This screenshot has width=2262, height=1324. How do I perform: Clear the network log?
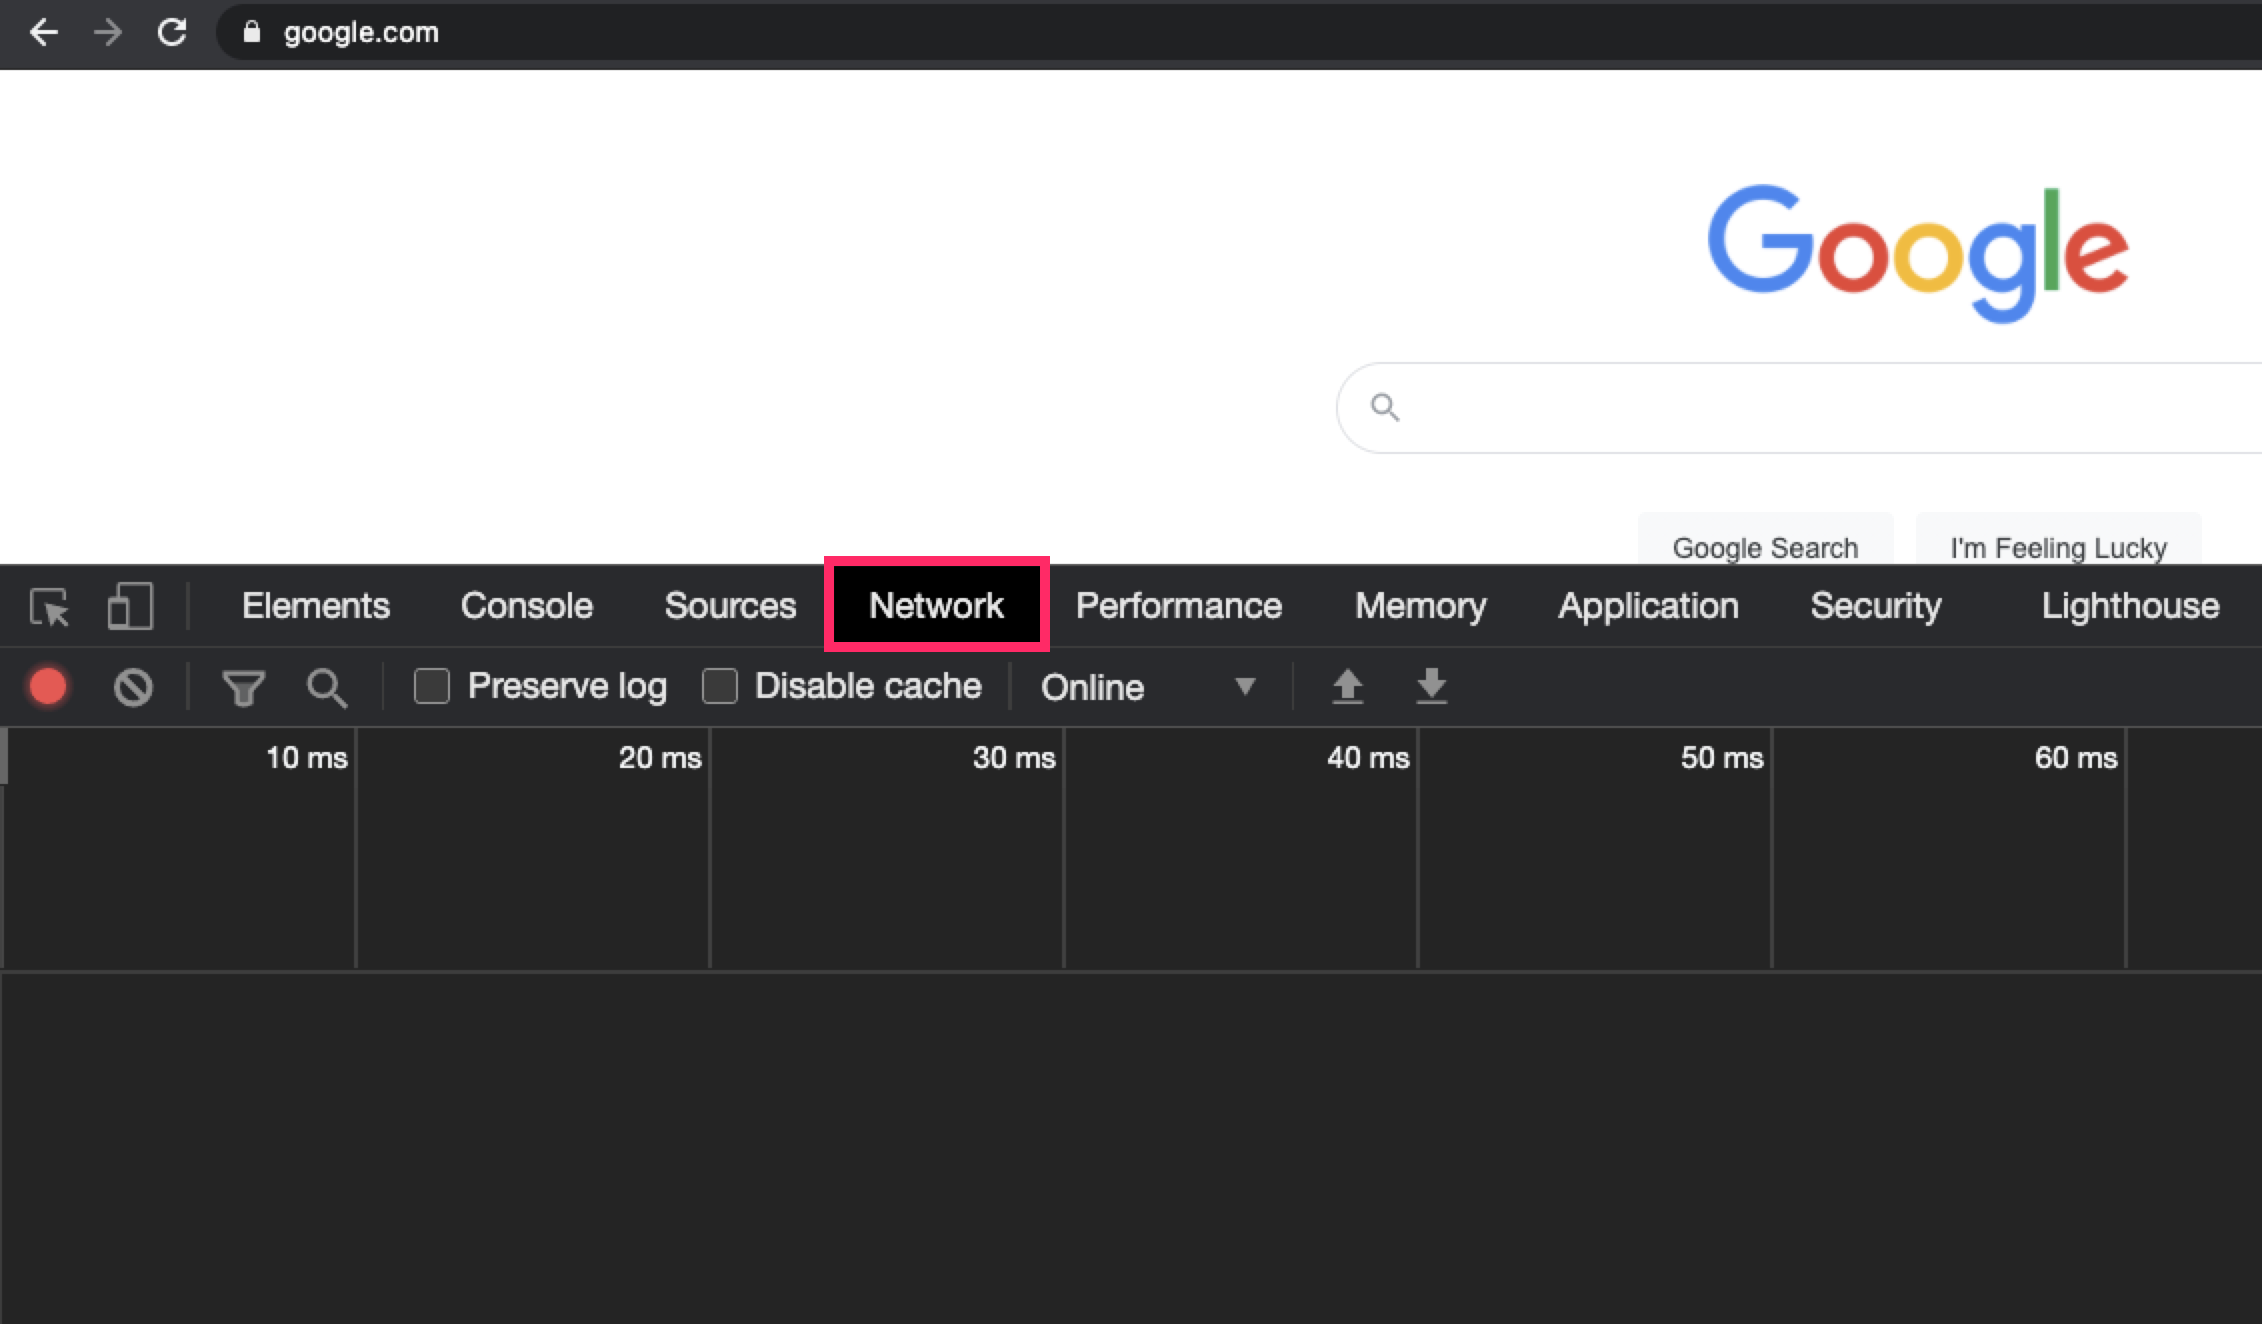(133, 688)
